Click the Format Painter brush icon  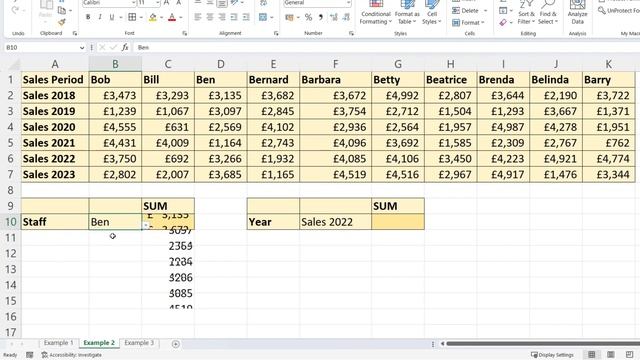point(62,22)
